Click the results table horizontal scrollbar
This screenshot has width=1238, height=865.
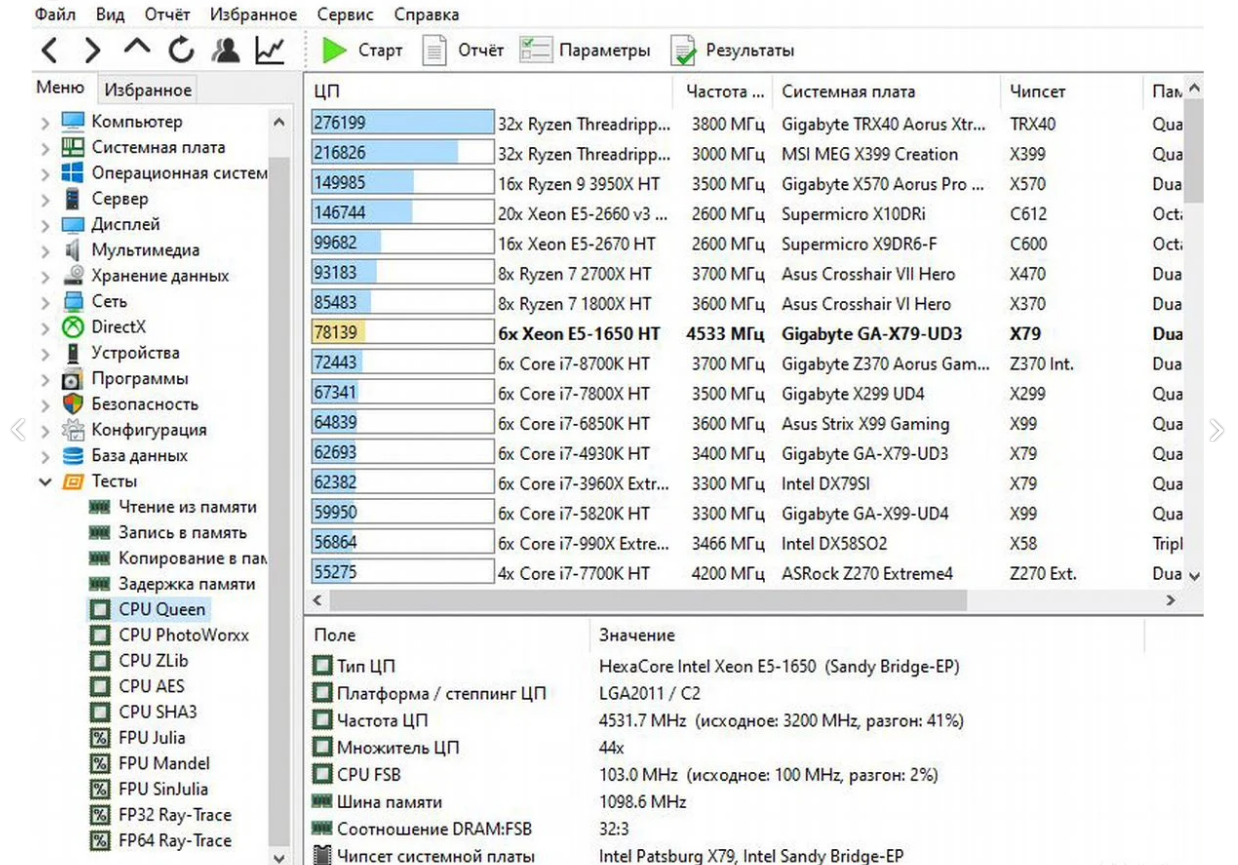coord(646,601)
